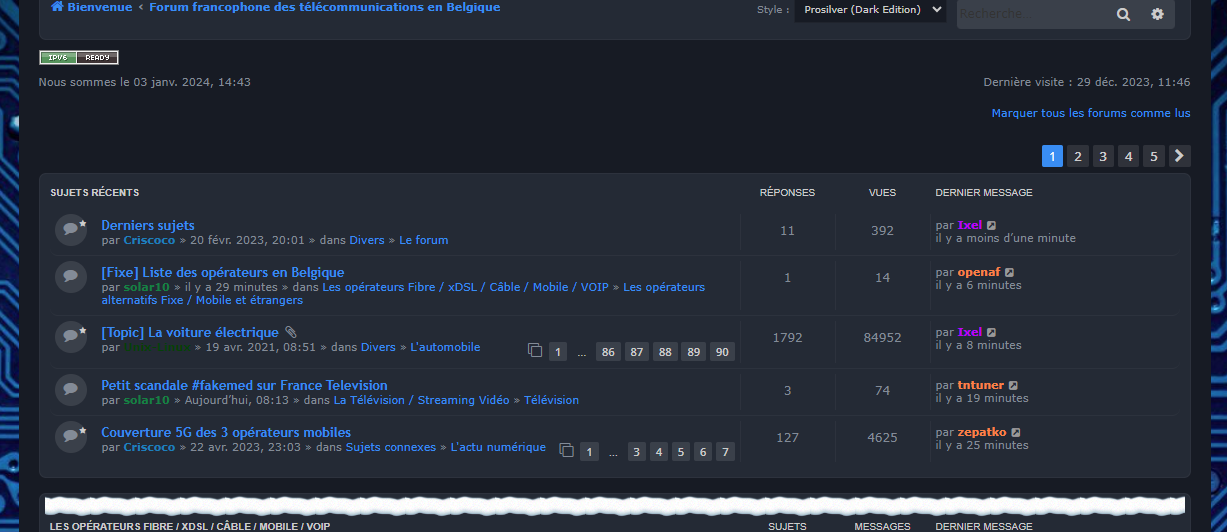Open solar10 profile in Liste des opérateurs row

click(146, 287)
